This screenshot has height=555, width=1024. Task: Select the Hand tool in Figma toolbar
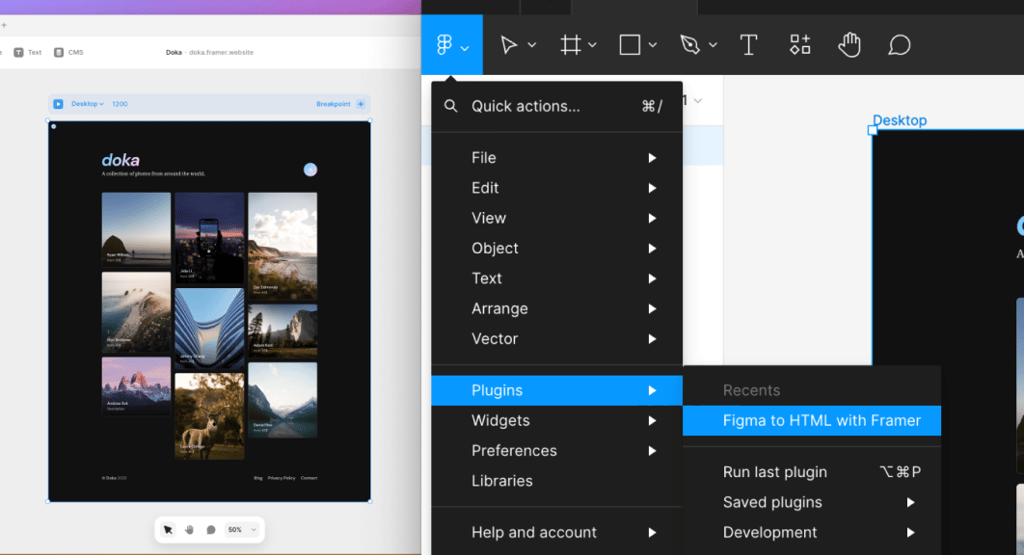(x=850, y=45)
